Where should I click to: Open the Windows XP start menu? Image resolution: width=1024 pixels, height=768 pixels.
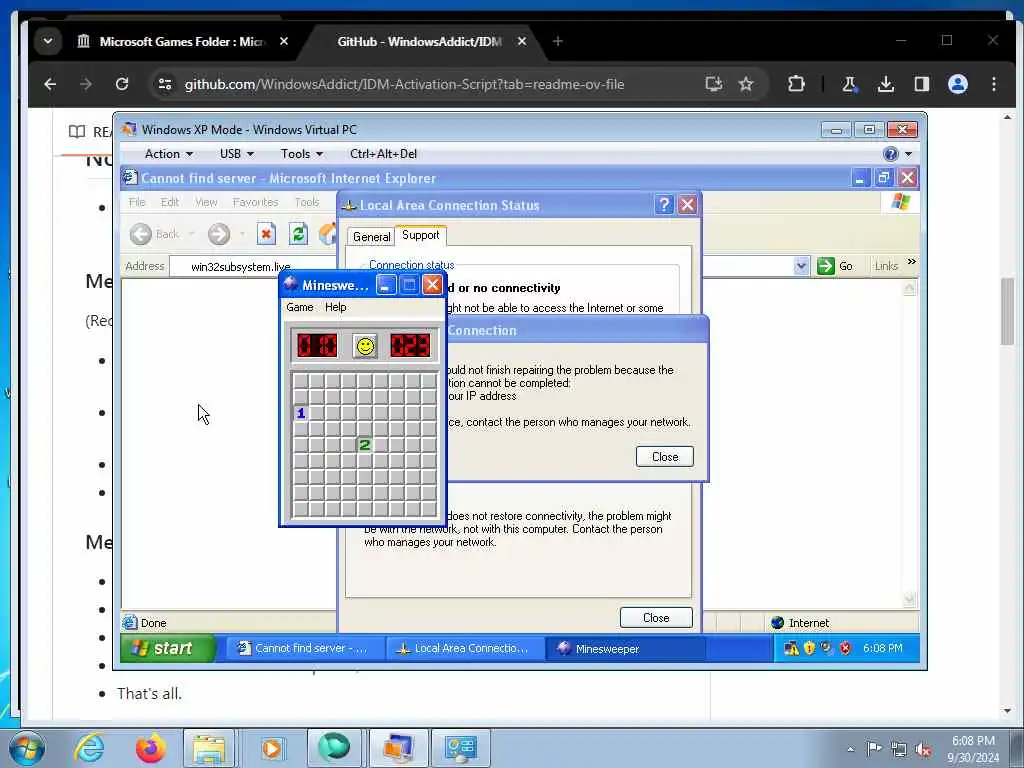pyautogui.click(x=168, y=648)
